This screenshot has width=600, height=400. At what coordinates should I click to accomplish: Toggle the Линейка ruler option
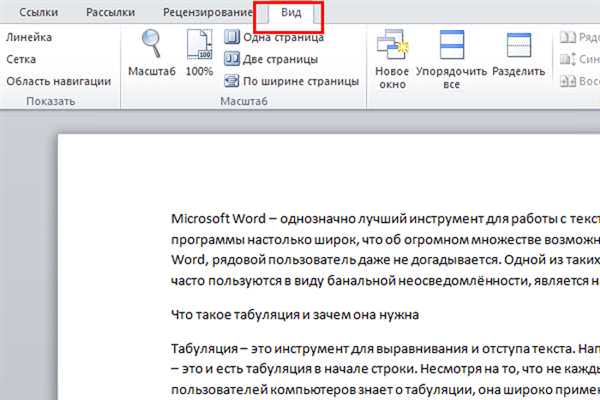point(29,37)
